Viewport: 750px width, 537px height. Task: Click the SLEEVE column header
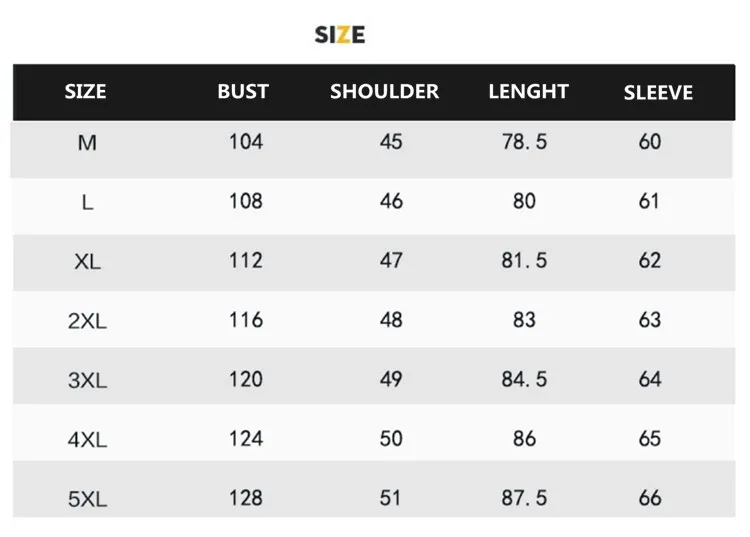pos(658,92)
